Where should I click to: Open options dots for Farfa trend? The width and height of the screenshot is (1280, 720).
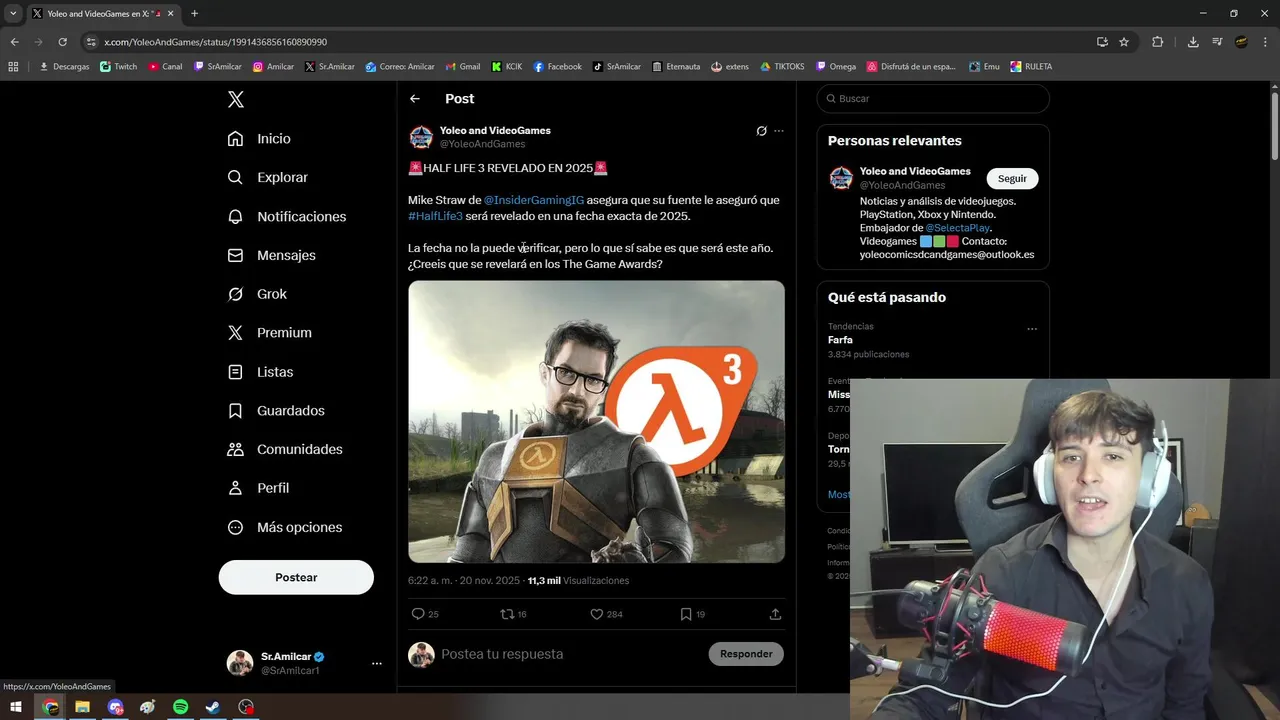tap(1032, 329)
